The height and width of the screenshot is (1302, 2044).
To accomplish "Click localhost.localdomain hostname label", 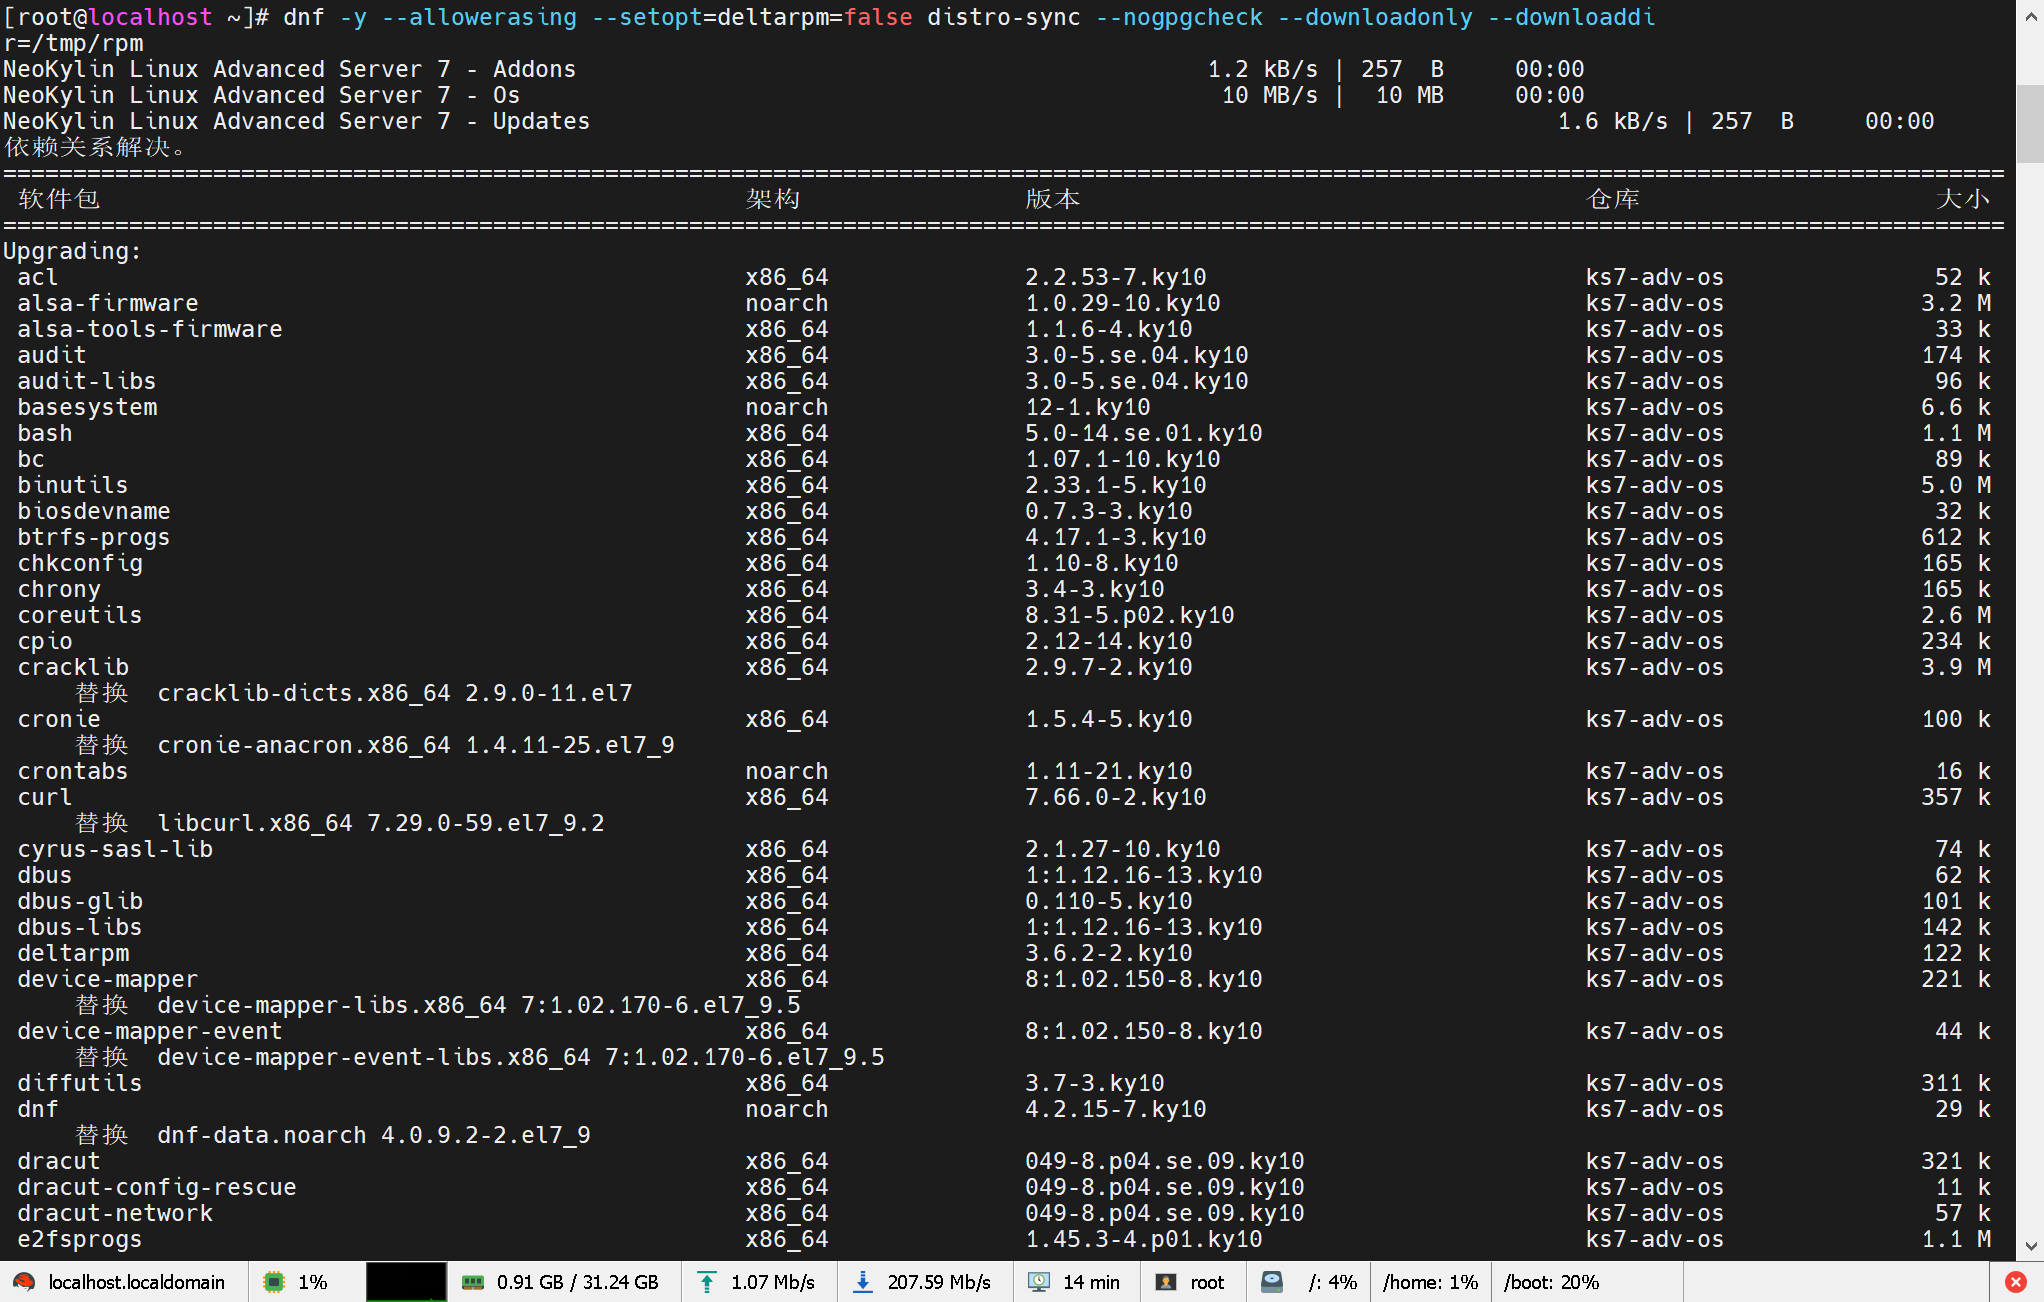I will [x=136, y=1282].
